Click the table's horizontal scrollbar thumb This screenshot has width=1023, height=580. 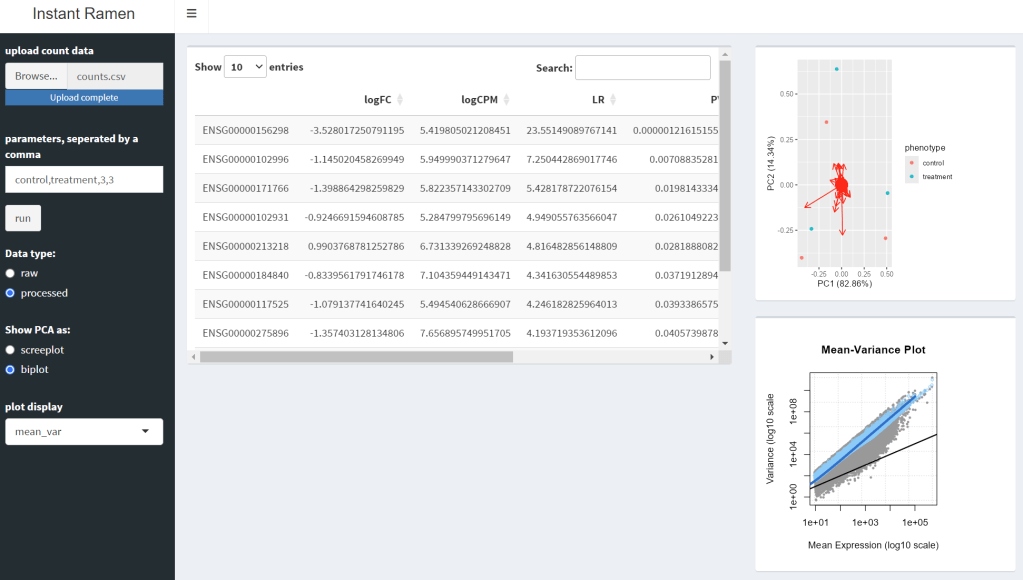point(355,357)
